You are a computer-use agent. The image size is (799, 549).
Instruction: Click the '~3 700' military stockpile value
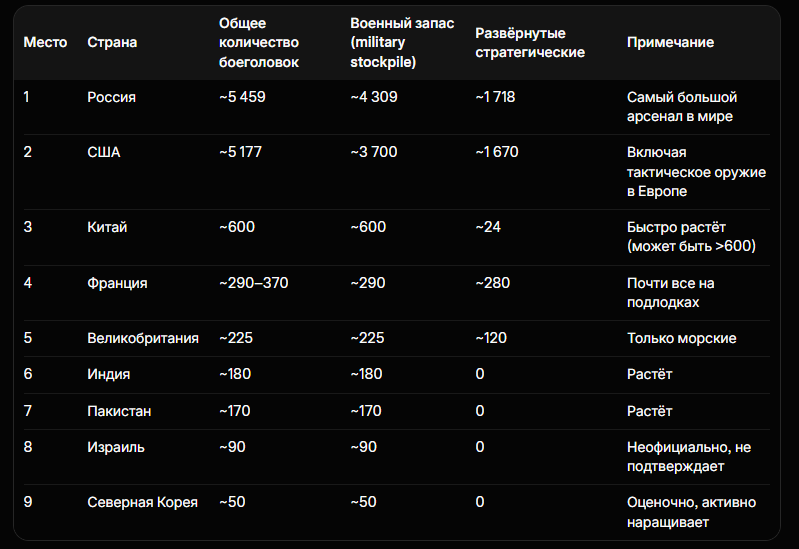tap(374, 152)
